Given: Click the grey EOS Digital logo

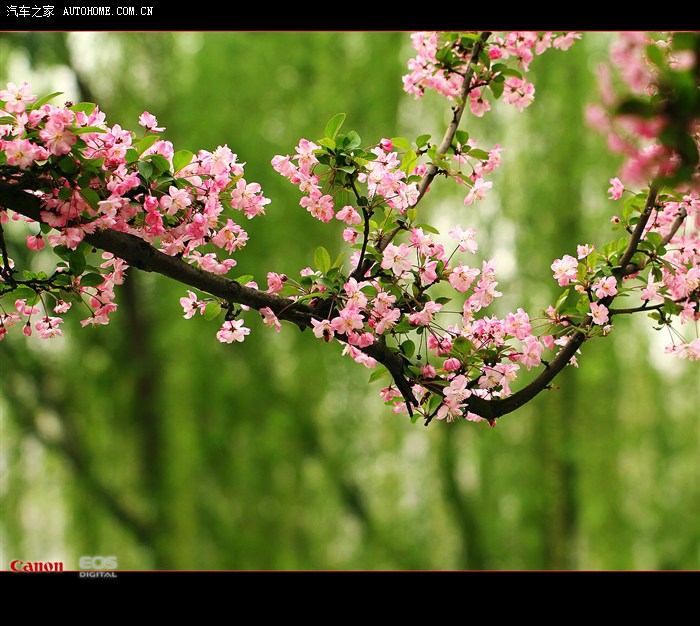Looking at the screenshot, I should pos(98,566).
